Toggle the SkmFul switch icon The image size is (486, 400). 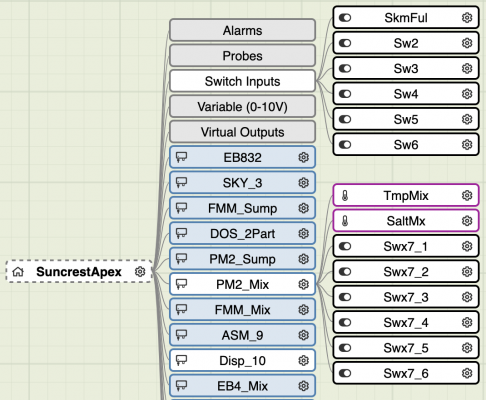coord(345,18)
